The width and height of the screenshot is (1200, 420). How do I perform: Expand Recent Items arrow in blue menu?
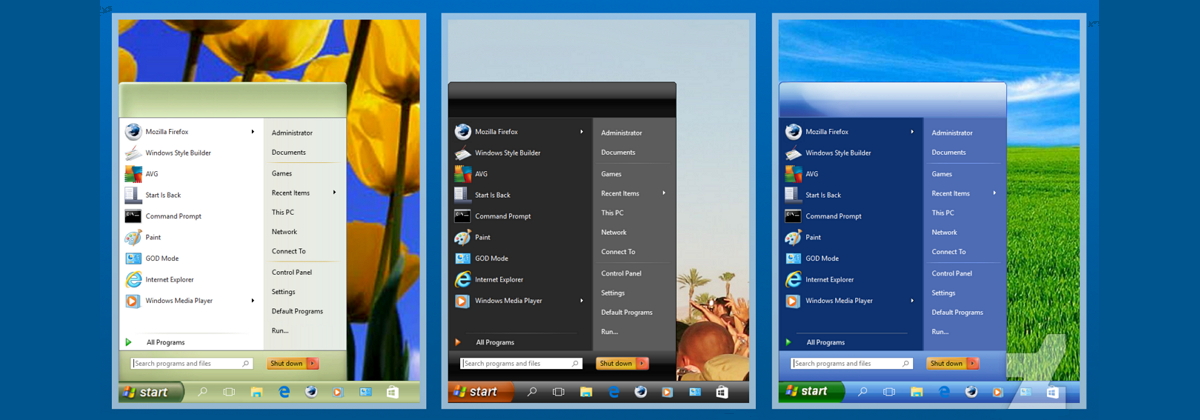994,193
